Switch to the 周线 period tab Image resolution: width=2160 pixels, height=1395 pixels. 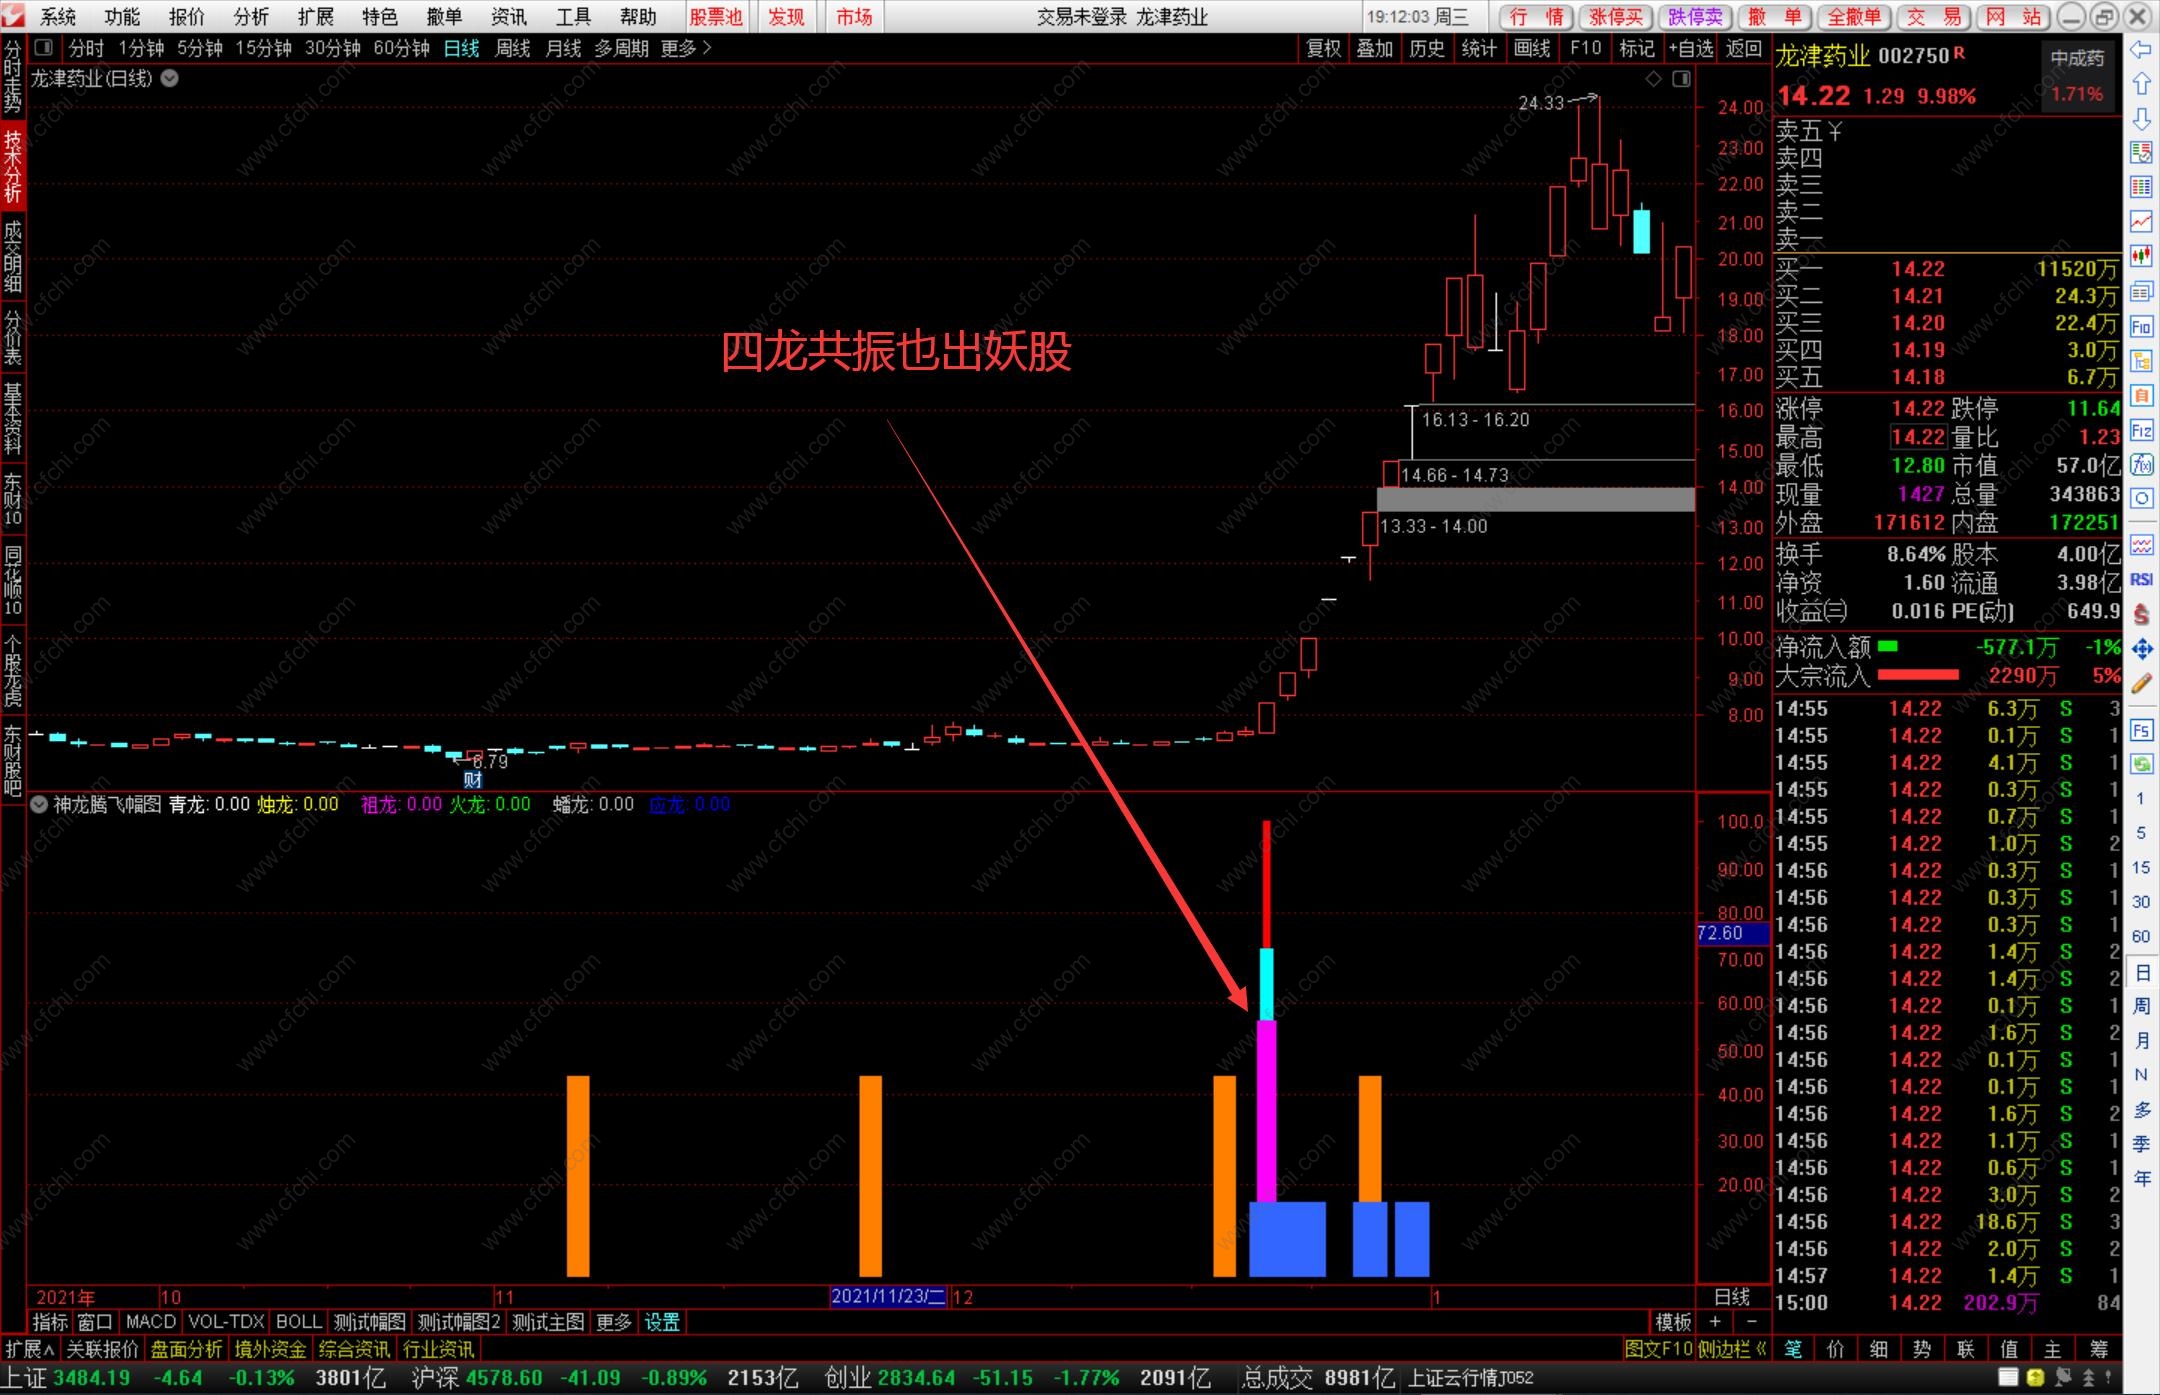click(x=512, y=48)
